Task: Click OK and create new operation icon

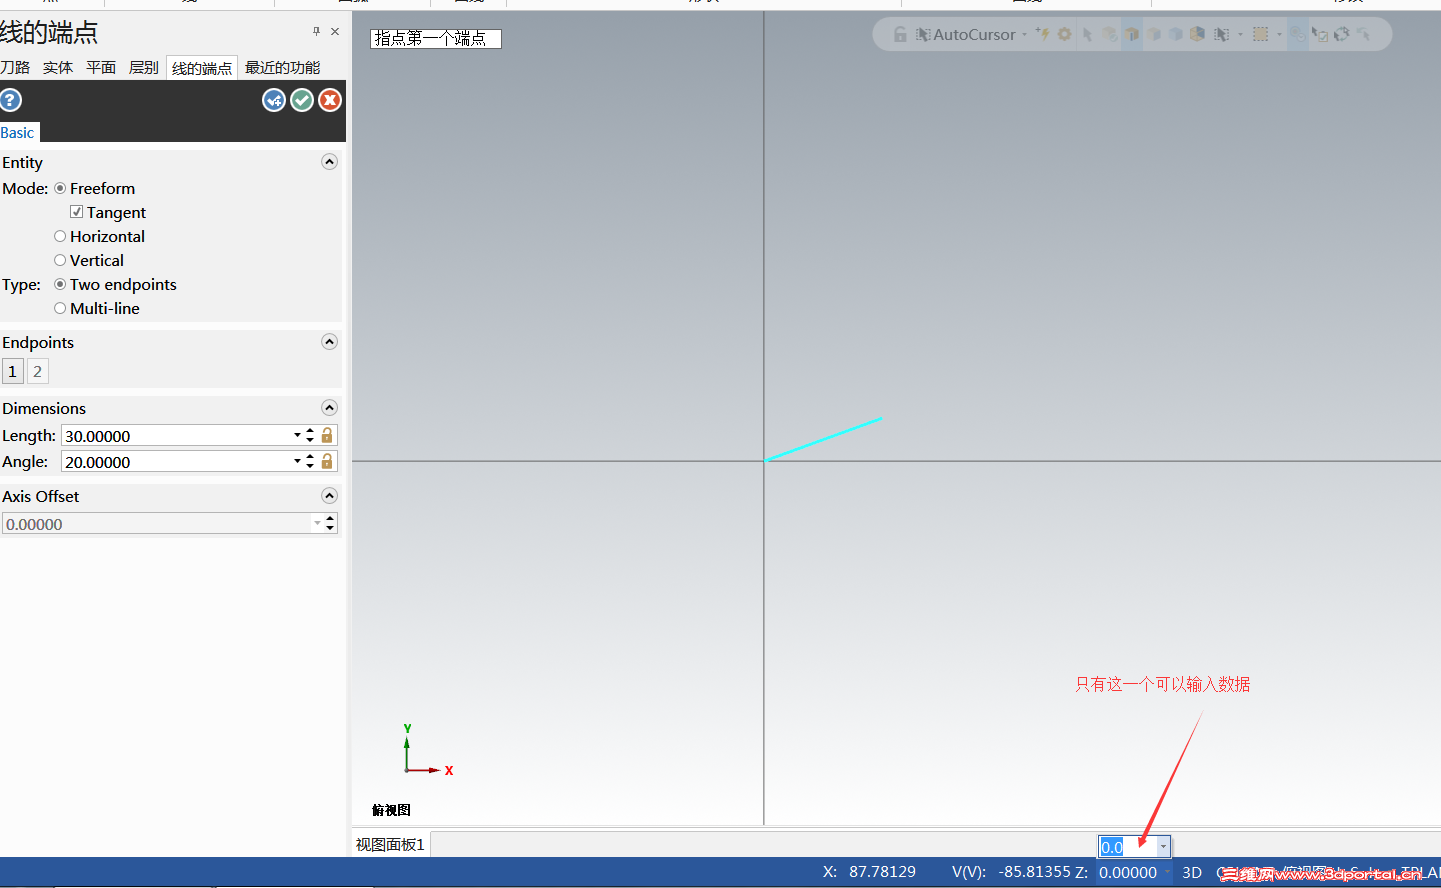Action: coord(274,100)
